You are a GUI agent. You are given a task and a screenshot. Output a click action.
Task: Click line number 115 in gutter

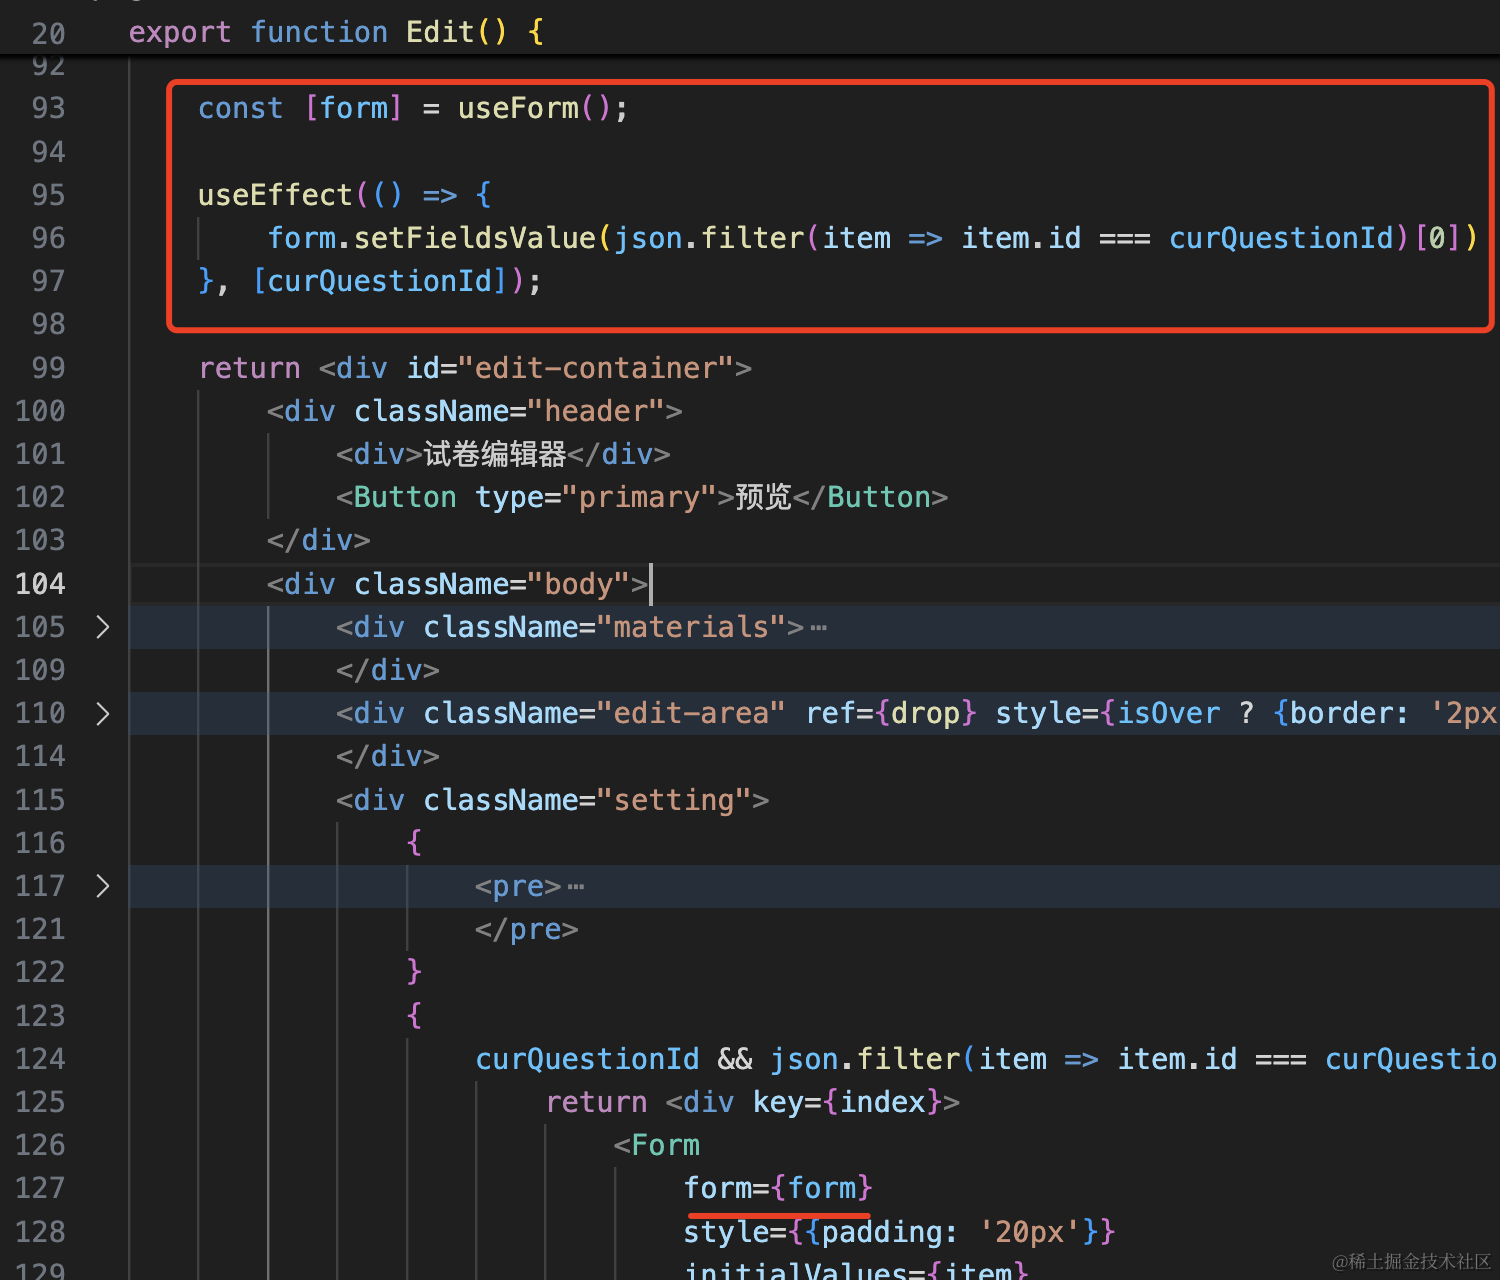pos(40,800)
